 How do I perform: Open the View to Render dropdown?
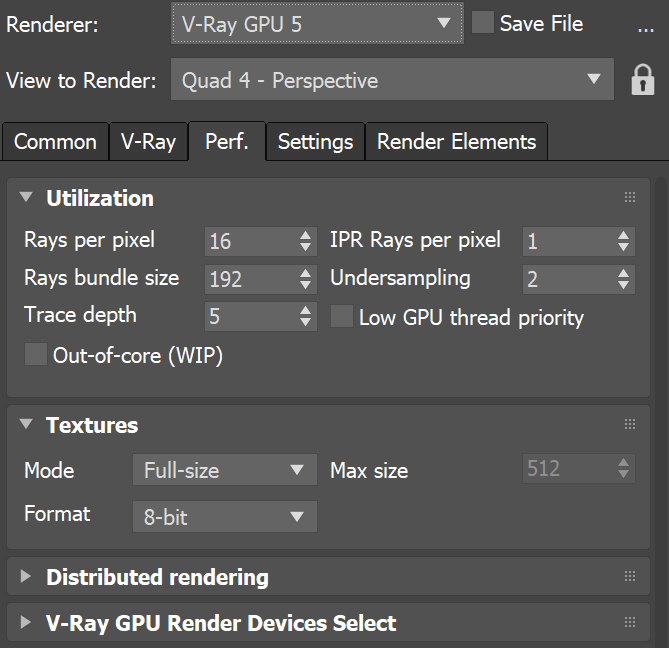pyautogui.click(x=391, y=80)
